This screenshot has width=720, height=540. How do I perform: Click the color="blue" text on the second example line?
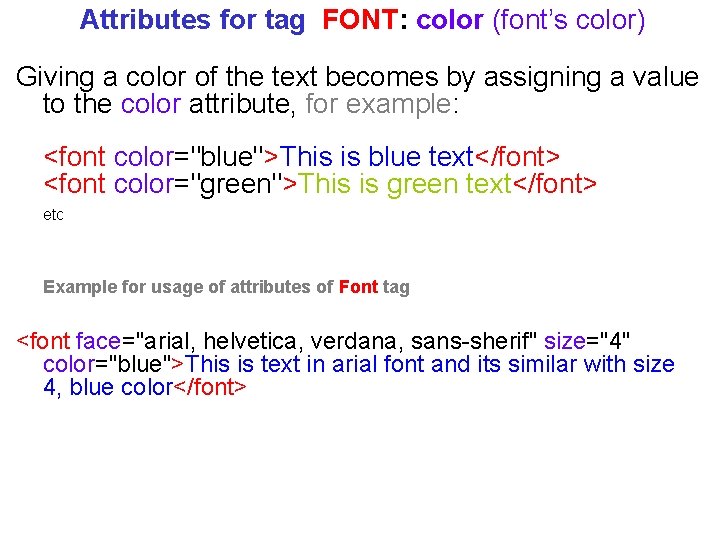(x=107, y=365)
